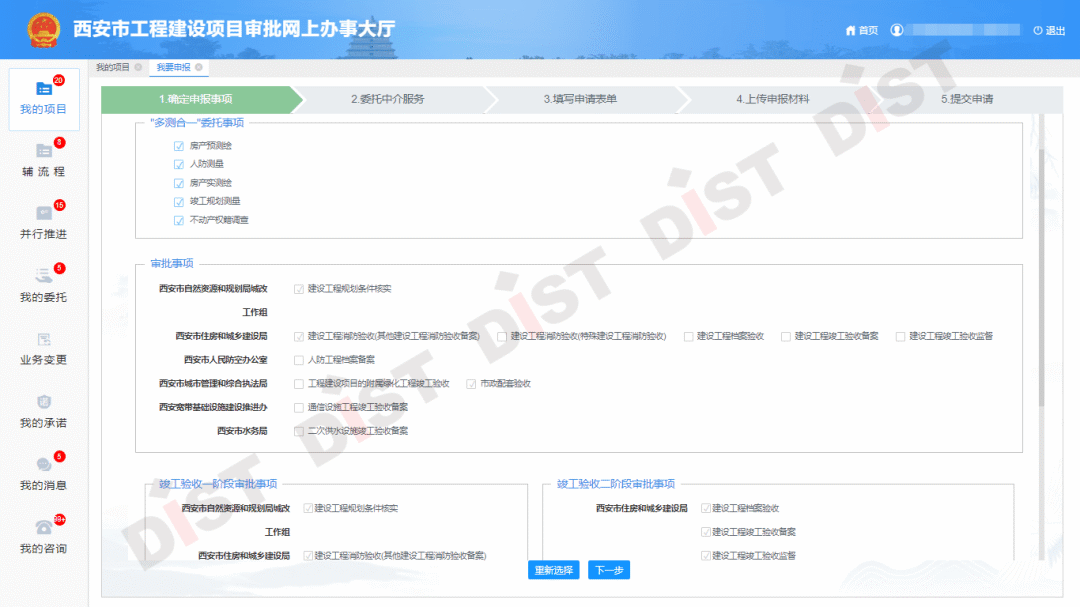Uncheck the 房产预测绘 checkbox
The height and width of the screenshot is (607, 1080).
tap(179, 146)
